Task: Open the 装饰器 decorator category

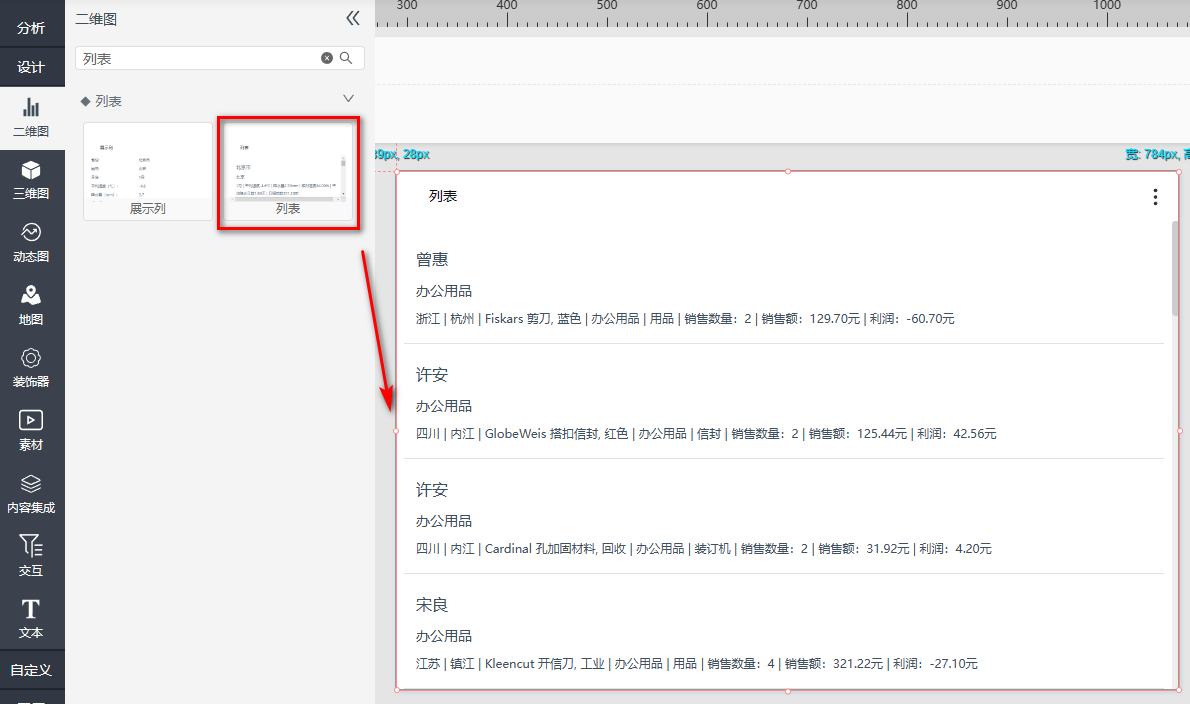Action: [31, 368]
